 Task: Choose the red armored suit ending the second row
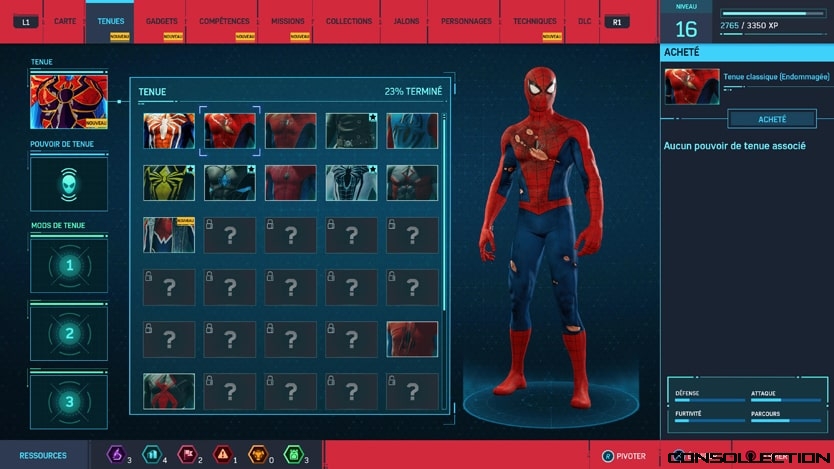[x=412, y=183]
